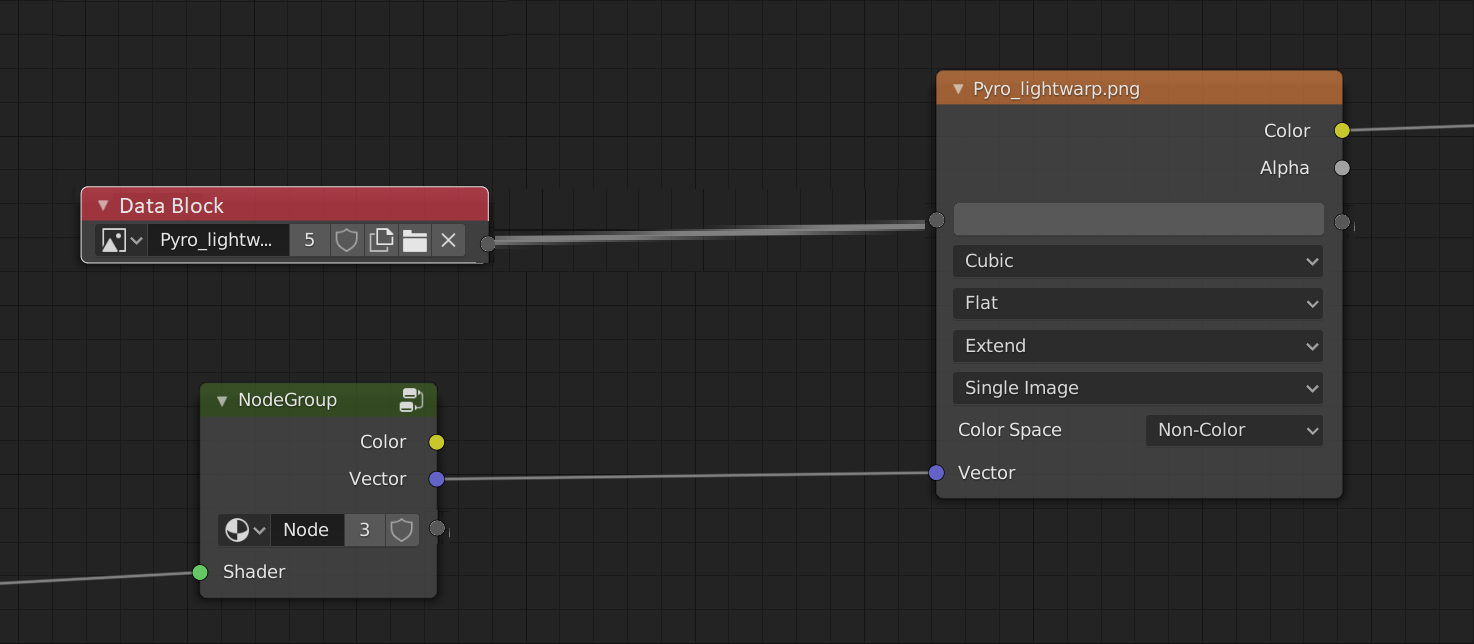1474x644 pixels.
Task: Select the NodeGroup node title
Action: pos(287,400)
